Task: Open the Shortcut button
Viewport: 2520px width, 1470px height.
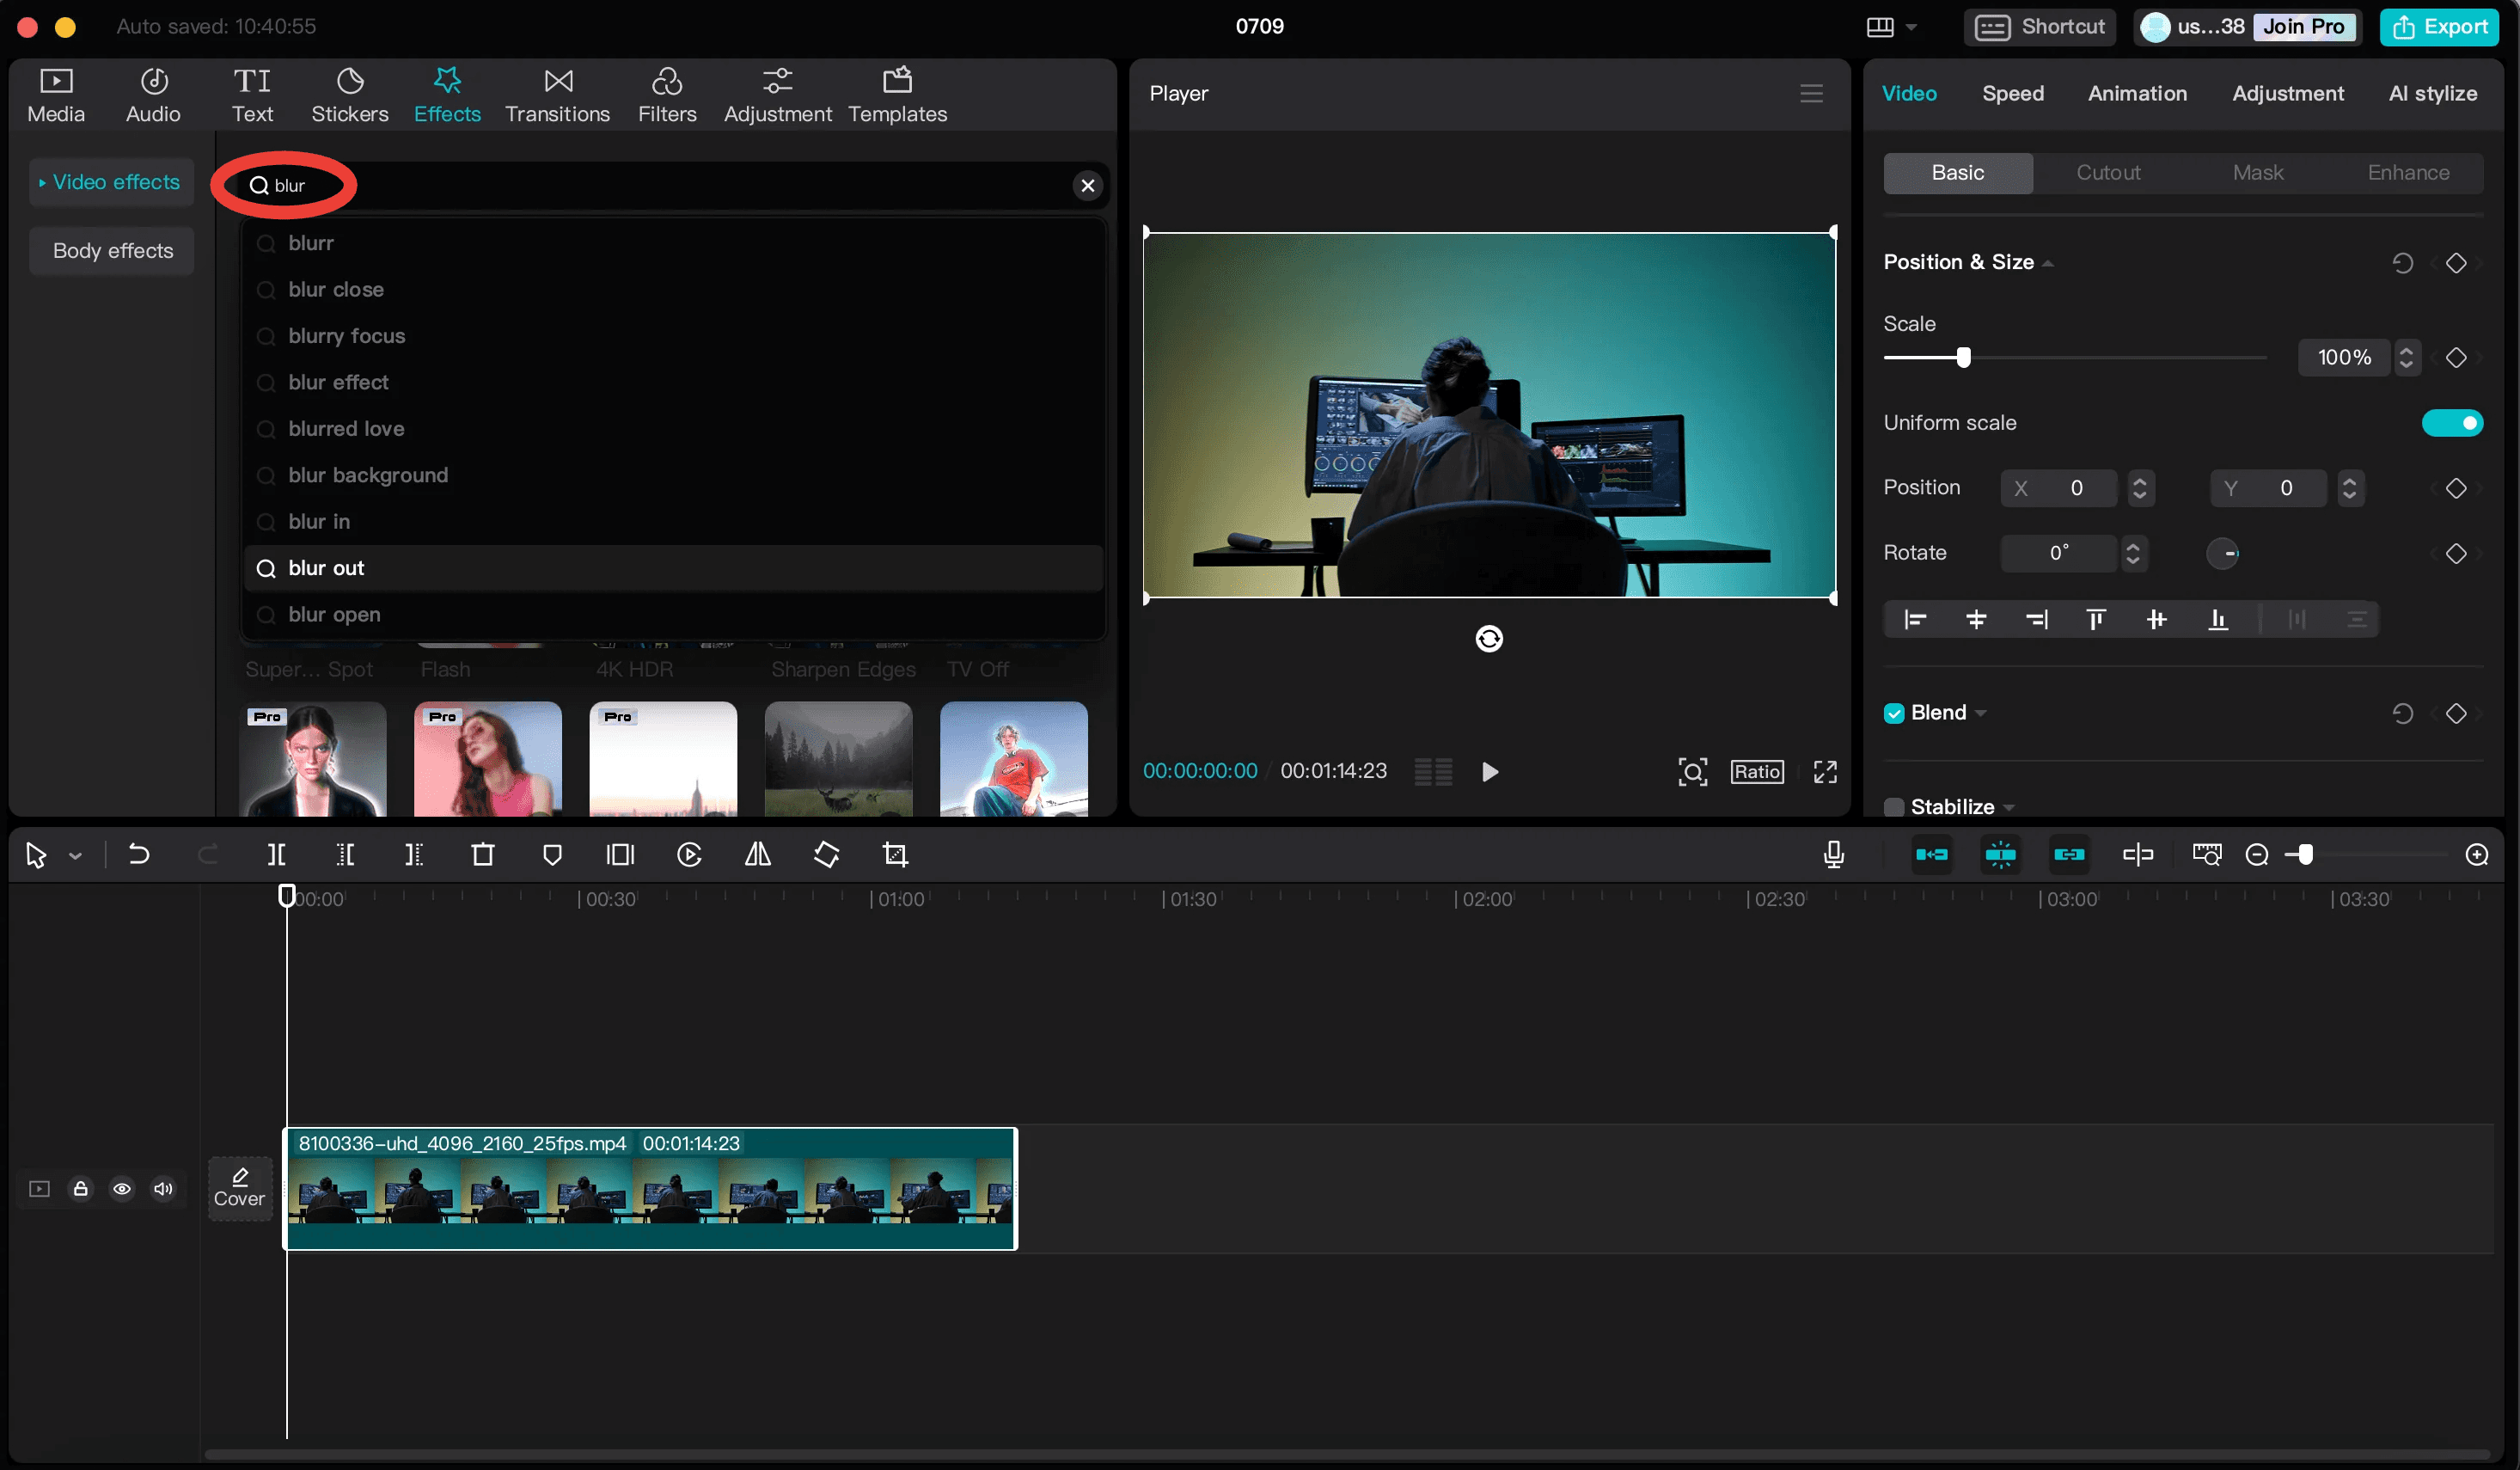Action: point(2040,27)
